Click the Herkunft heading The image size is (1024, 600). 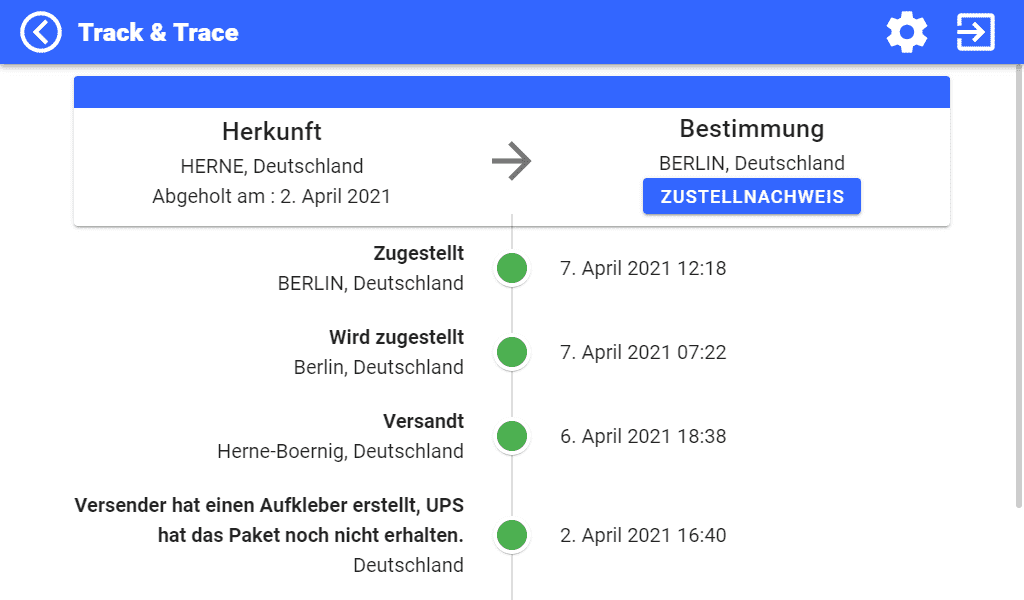pos(272,132)
